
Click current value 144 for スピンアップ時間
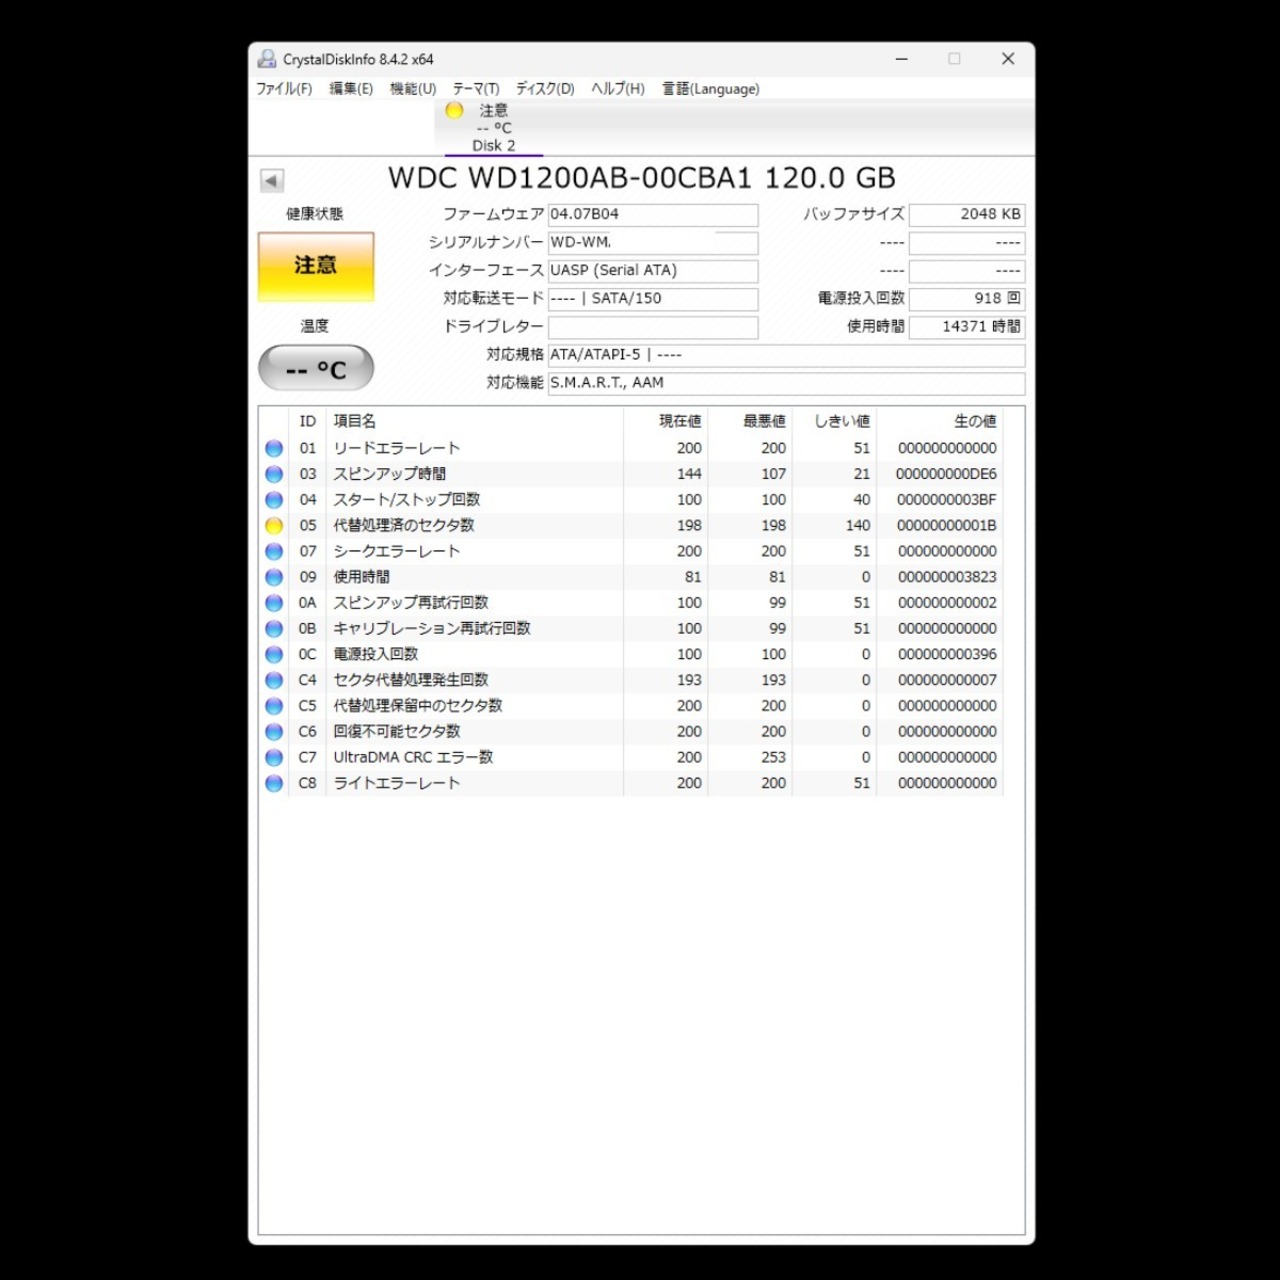[689, 474]
